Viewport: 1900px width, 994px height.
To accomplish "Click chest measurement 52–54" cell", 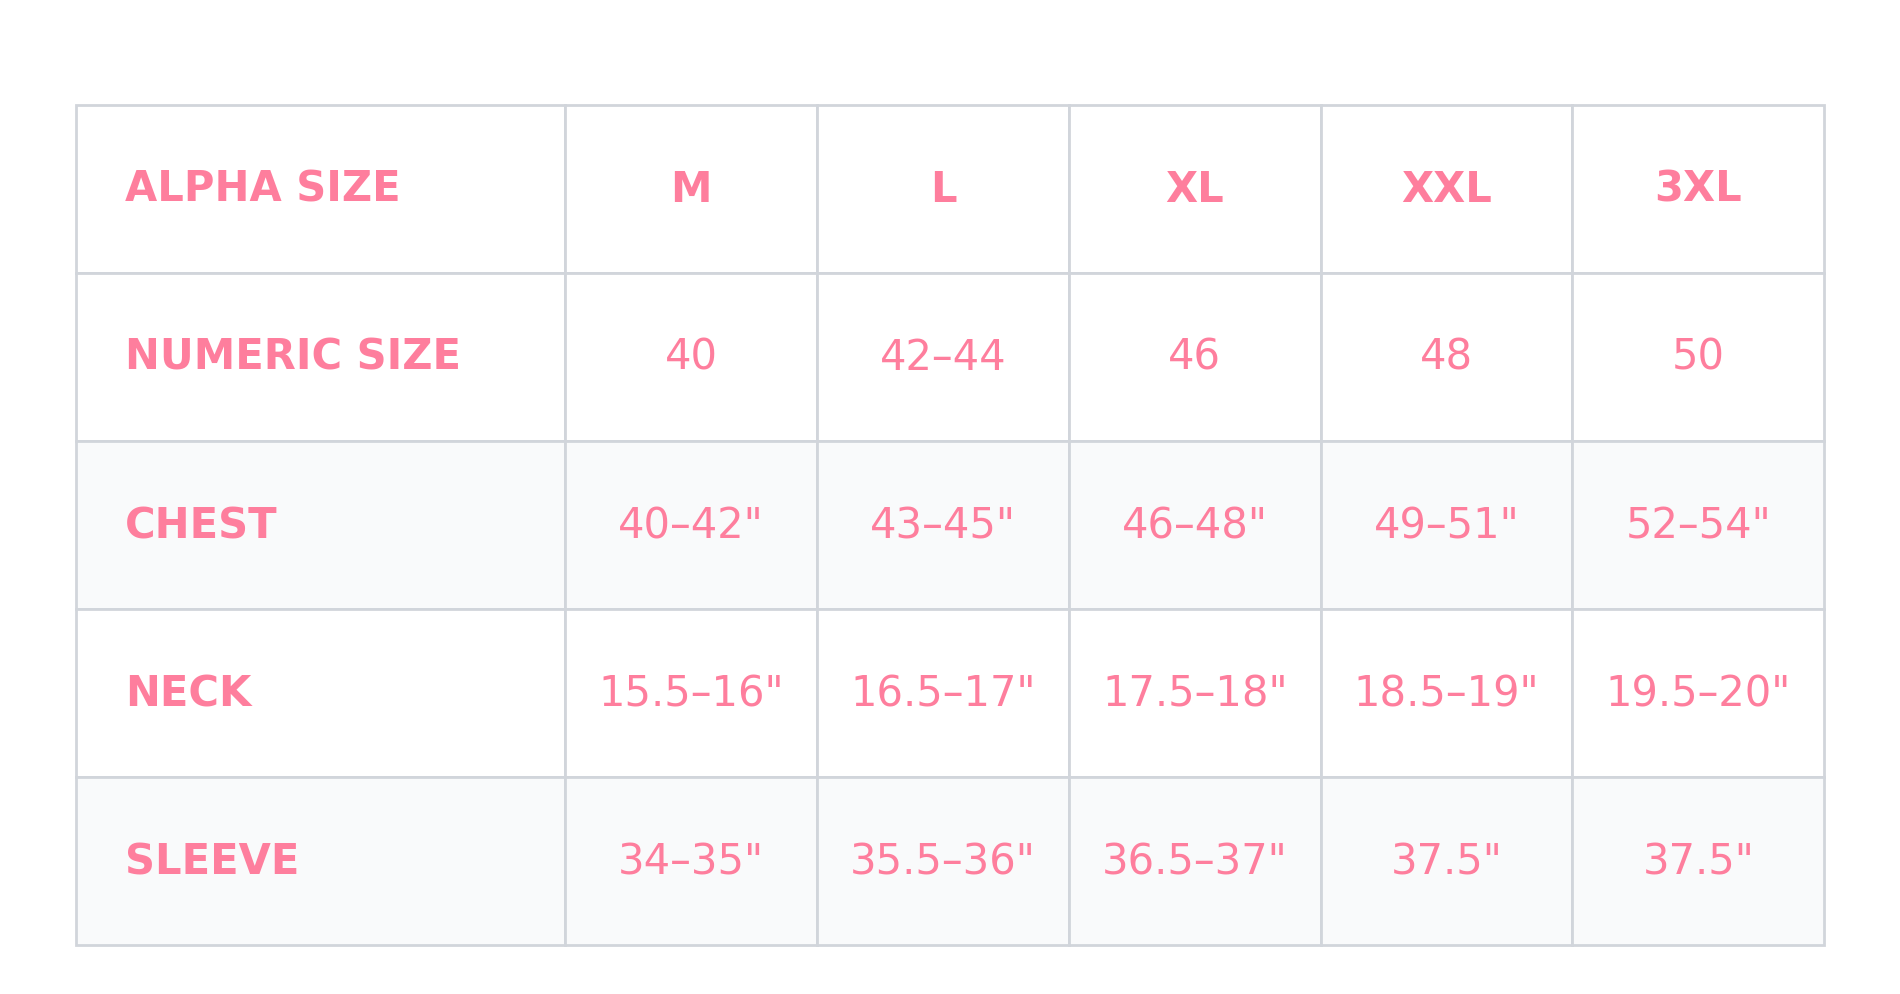I will (1698, 524).
